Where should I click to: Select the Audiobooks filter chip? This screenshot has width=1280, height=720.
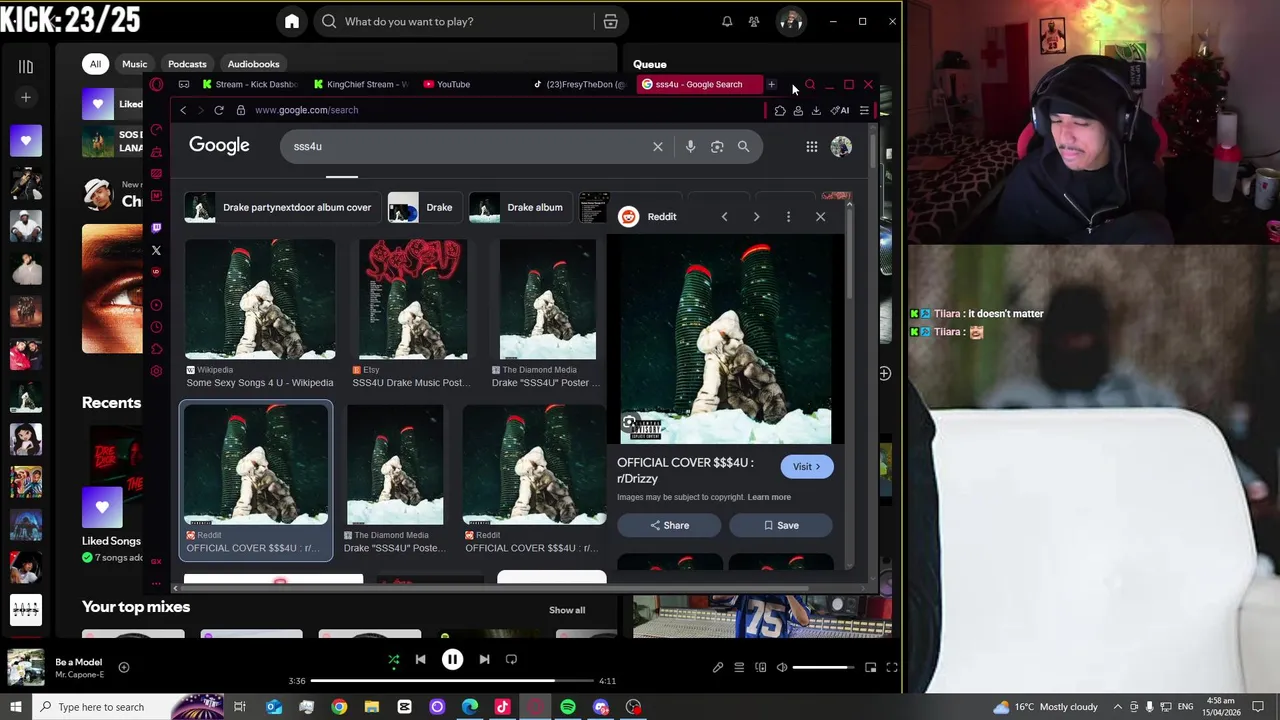[253, 64]
